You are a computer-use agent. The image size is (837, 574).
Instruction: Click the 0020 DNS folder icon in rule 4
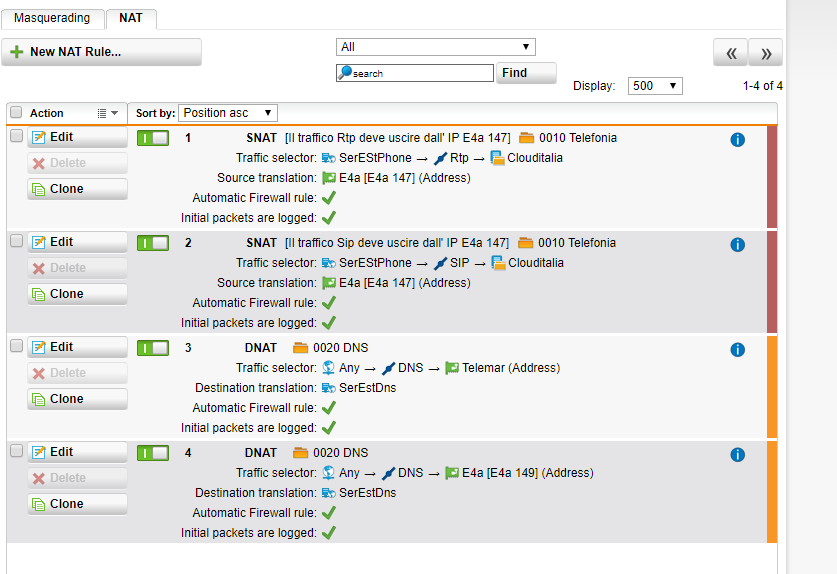point(301,453)
